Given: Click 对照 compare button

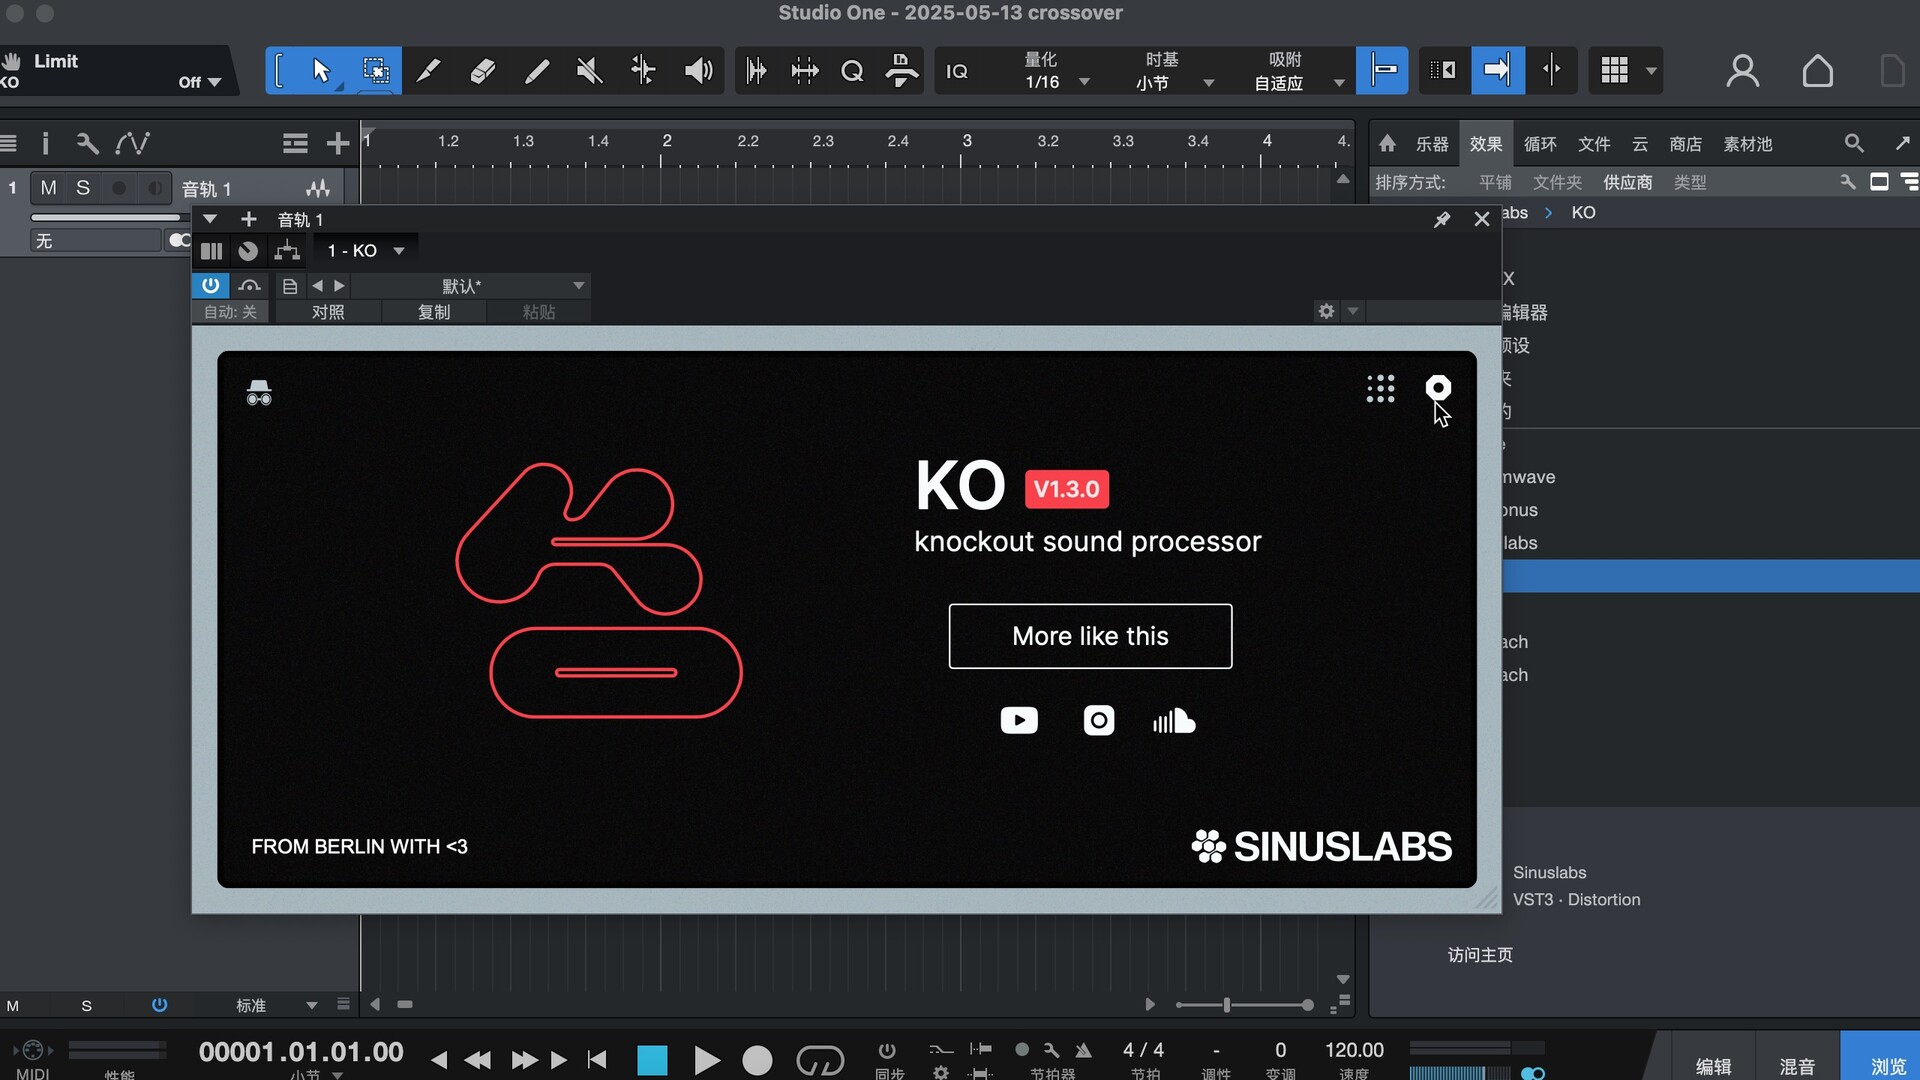Looking at the screenshot, I should (x=328, y=312).
